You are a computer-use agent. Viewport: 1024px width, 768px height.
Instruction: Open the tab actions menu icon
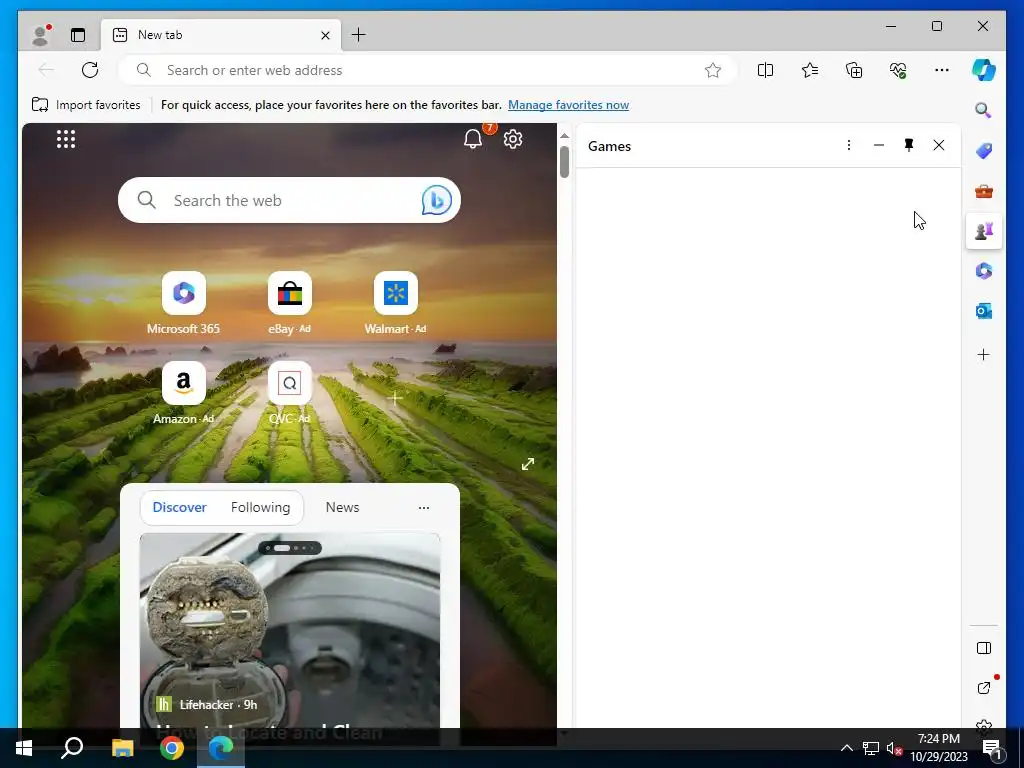coord(78,35)
